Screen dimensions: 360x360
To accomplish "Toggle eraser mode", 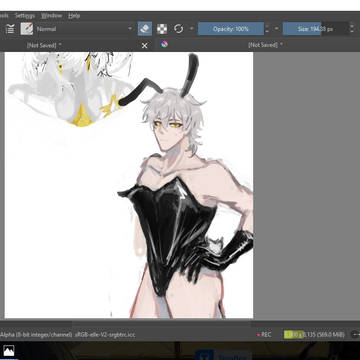I will pyautogui.click(x=145, y=29).
